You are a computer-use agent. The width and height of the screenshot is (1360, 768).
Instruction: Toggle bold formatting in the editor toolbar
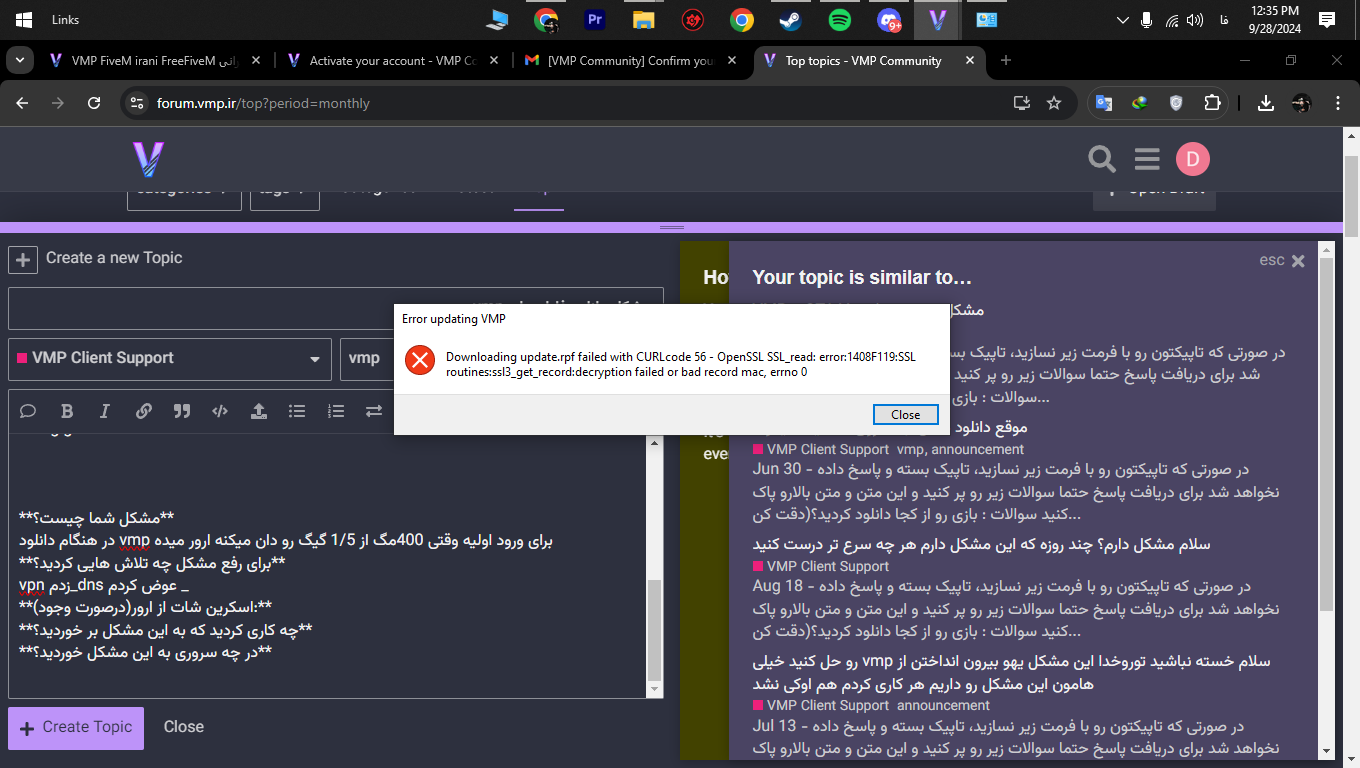pyautogui.click(x=67, y=411)
